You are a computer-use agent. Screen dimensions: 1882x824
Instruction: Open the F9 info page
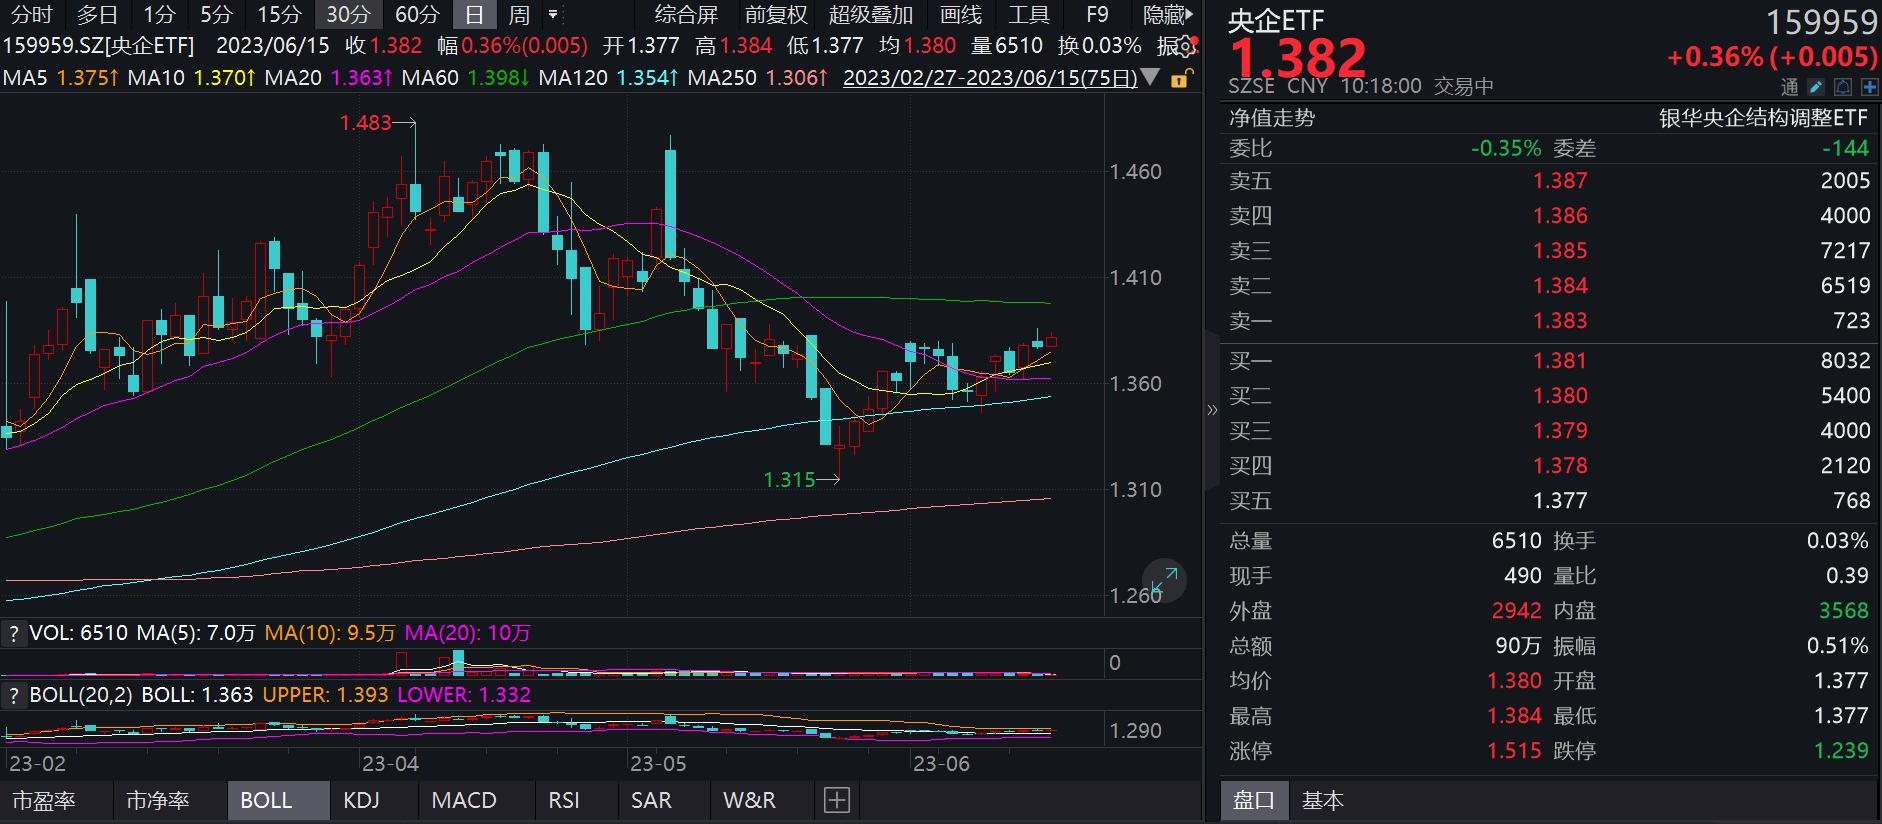click(1097, 15)
